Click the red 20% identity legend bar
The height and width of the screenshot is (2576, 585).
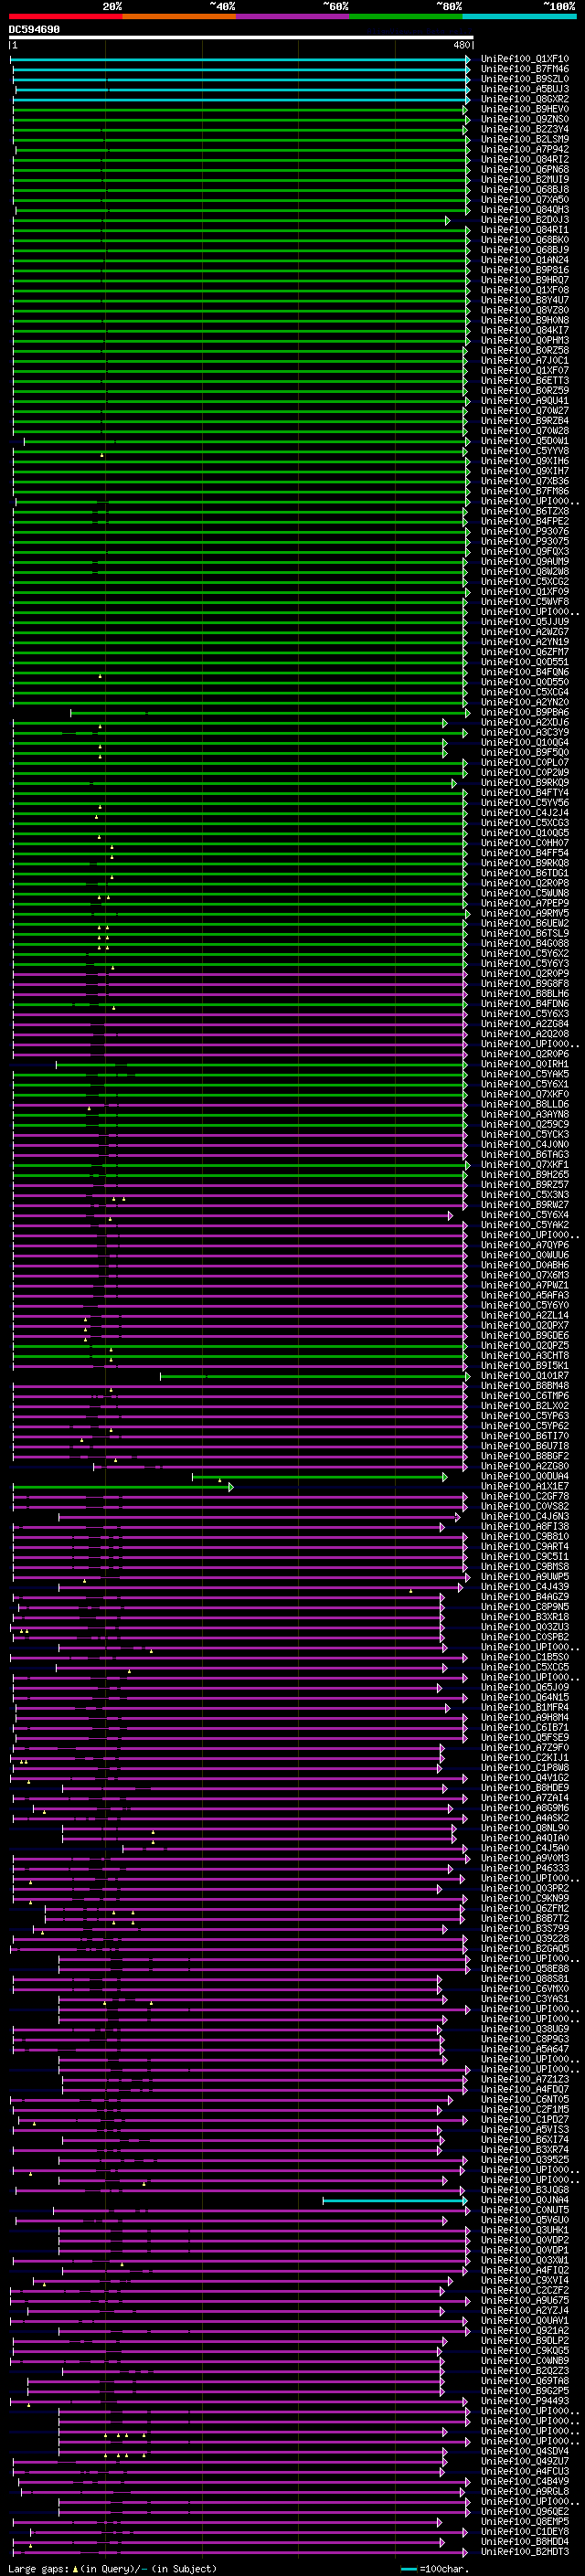(65, 16)
